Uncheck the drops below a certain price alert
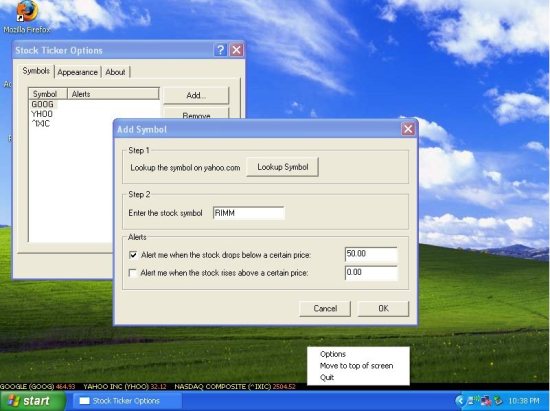The height and width of the screenshot is (411, 550). (x=133, y=255)
